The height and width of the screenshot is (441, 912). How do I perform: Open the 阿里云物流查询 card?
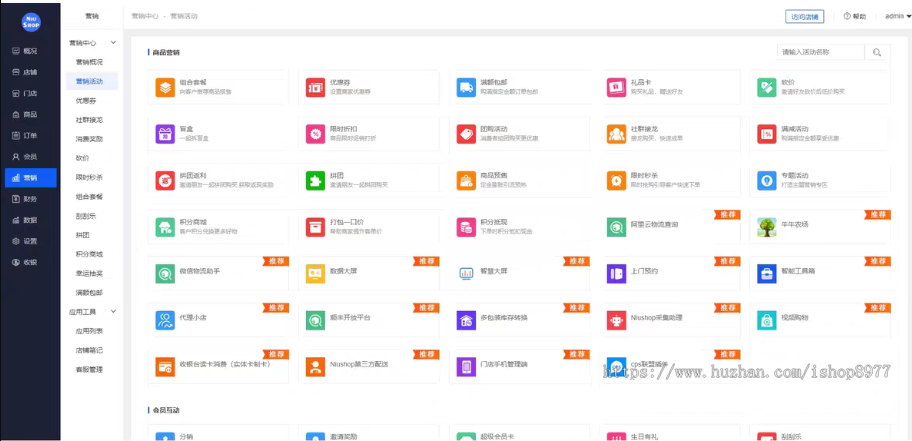(670, 226)
